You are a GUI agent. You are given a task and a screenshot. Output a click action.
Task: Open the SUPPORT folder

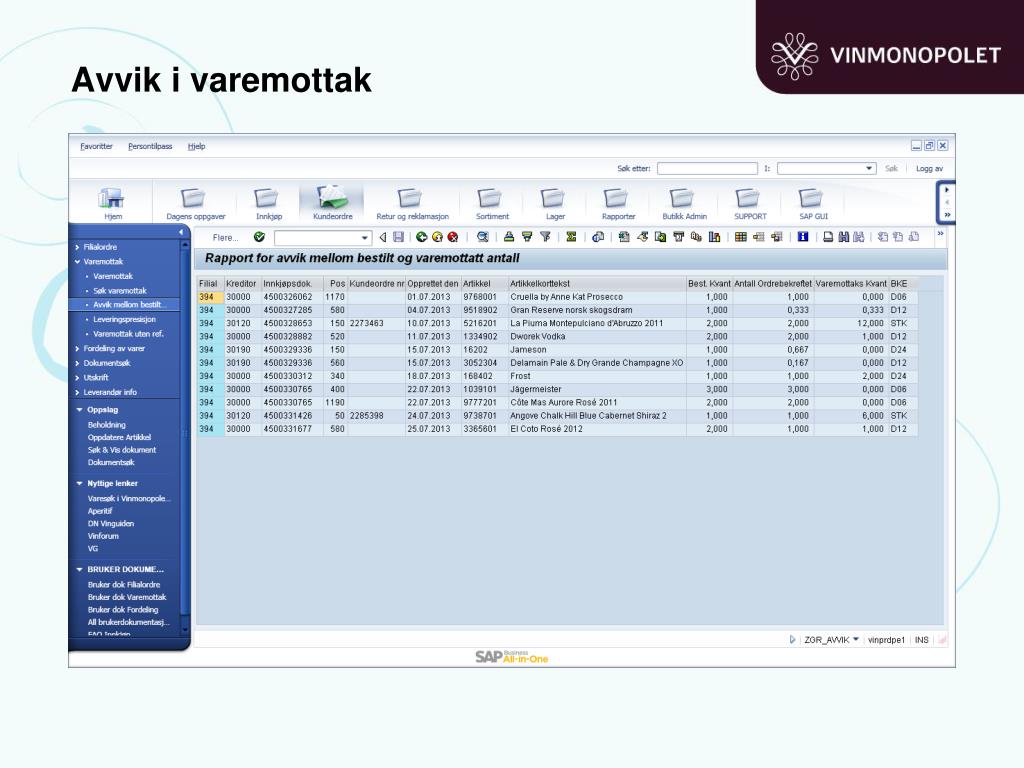pyautogui.click(x=750, y=202)
